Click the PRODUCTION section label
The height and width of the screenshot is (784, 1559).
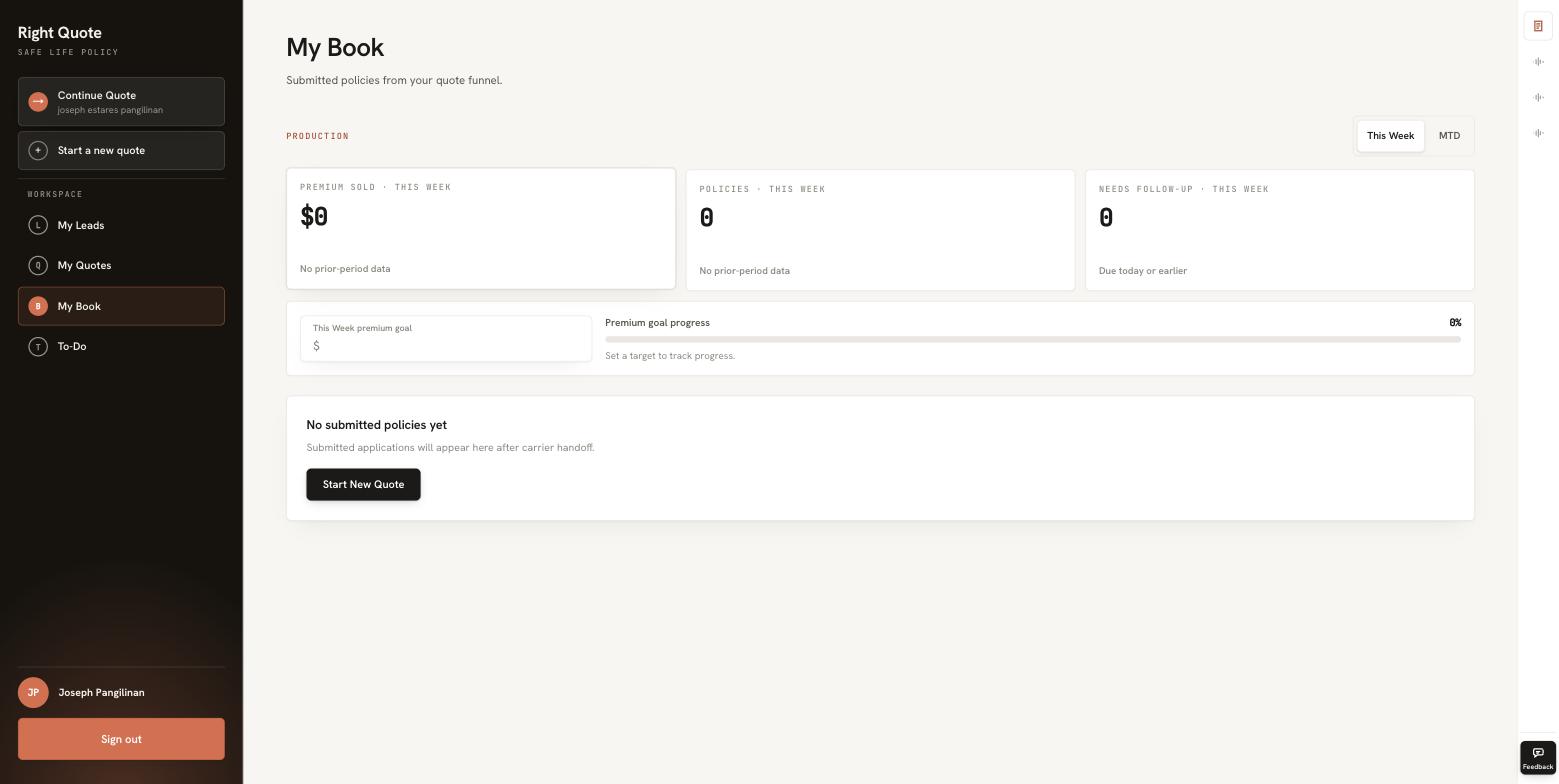tap(318, 136)
